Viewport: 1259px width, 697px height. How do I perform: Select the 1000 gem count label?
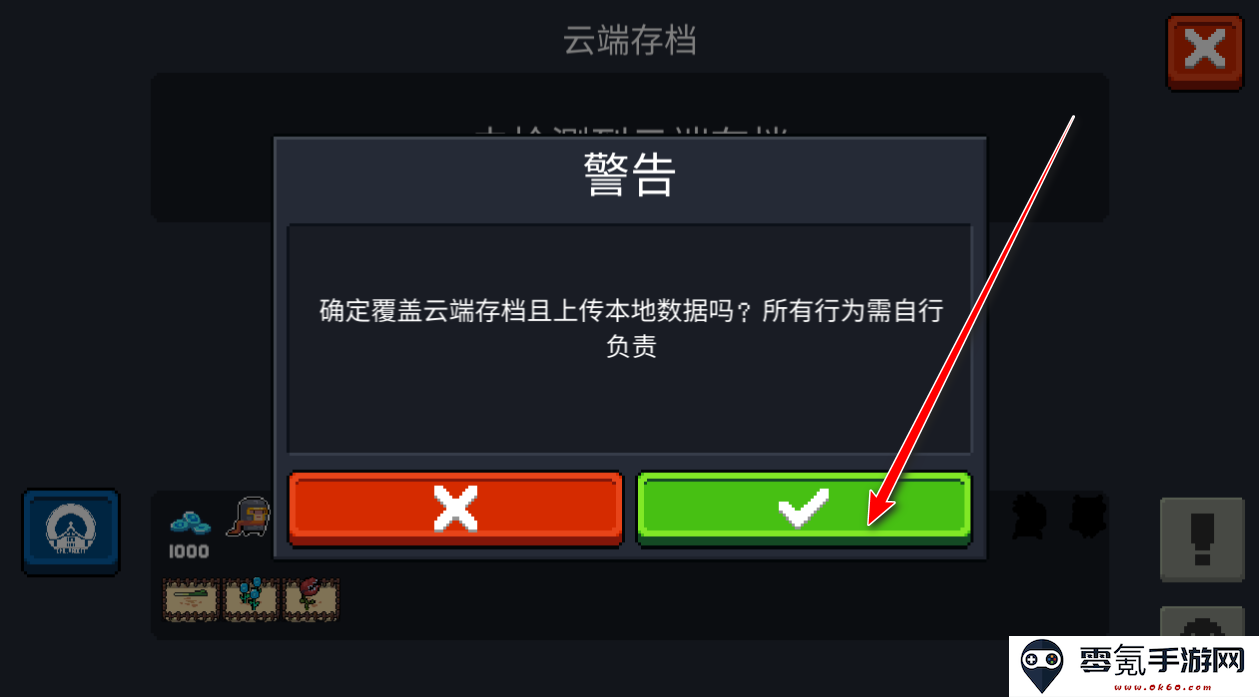pos(189,551)
